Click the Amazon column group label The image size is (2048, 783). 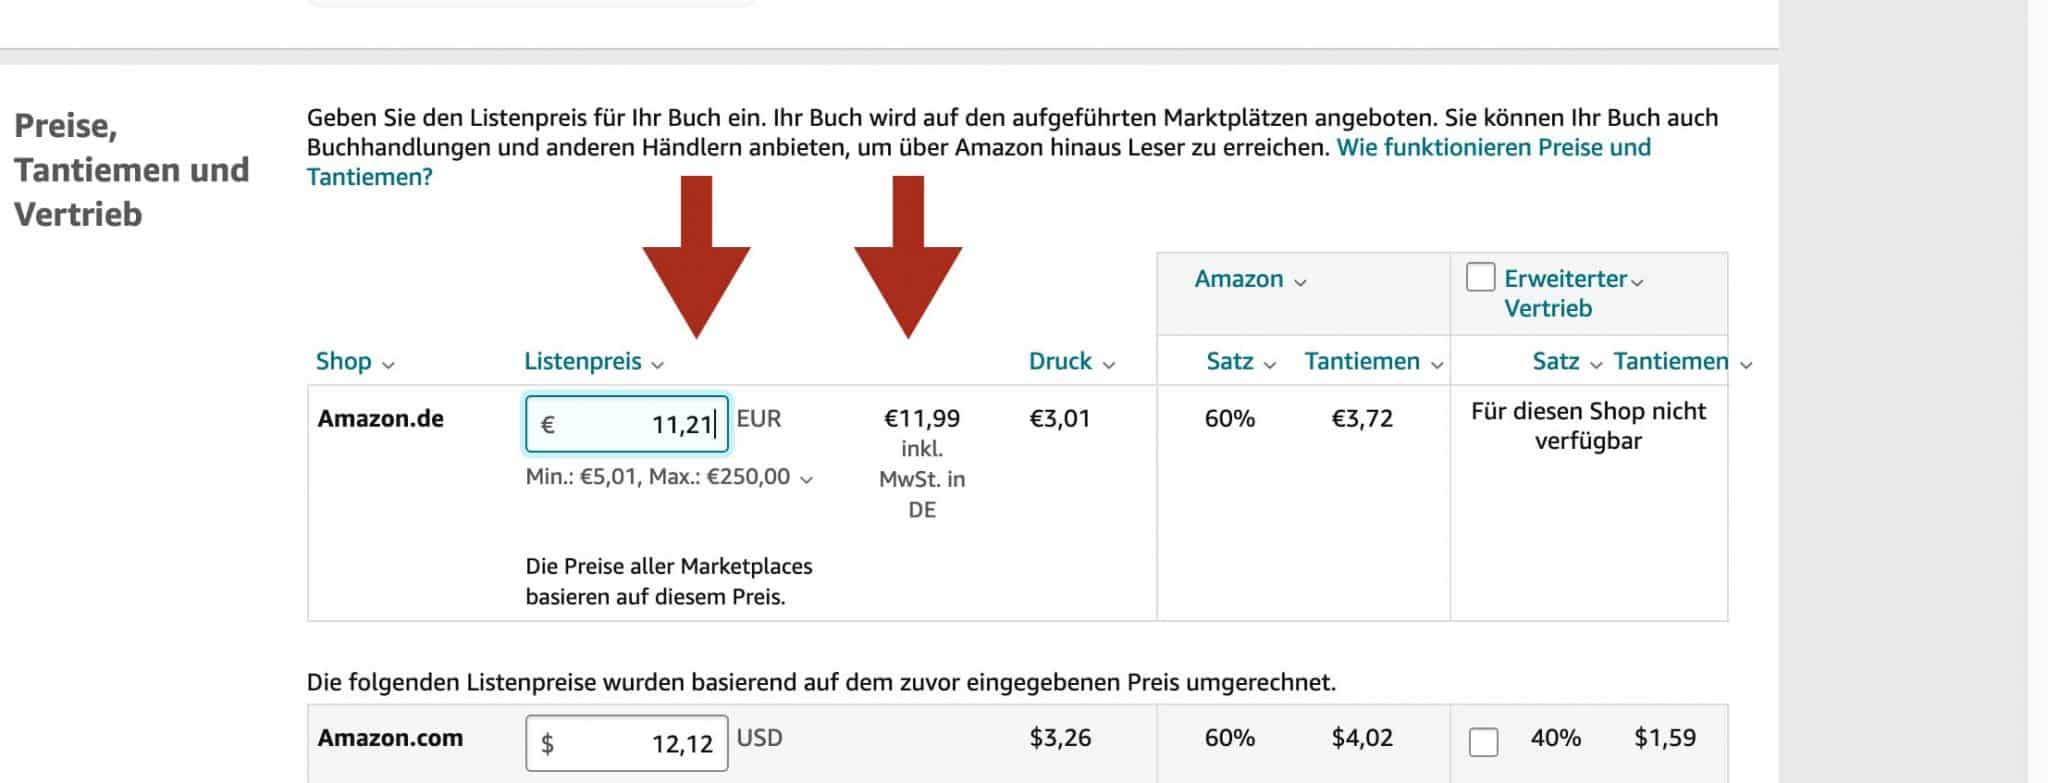click(x=1238, y=279)
